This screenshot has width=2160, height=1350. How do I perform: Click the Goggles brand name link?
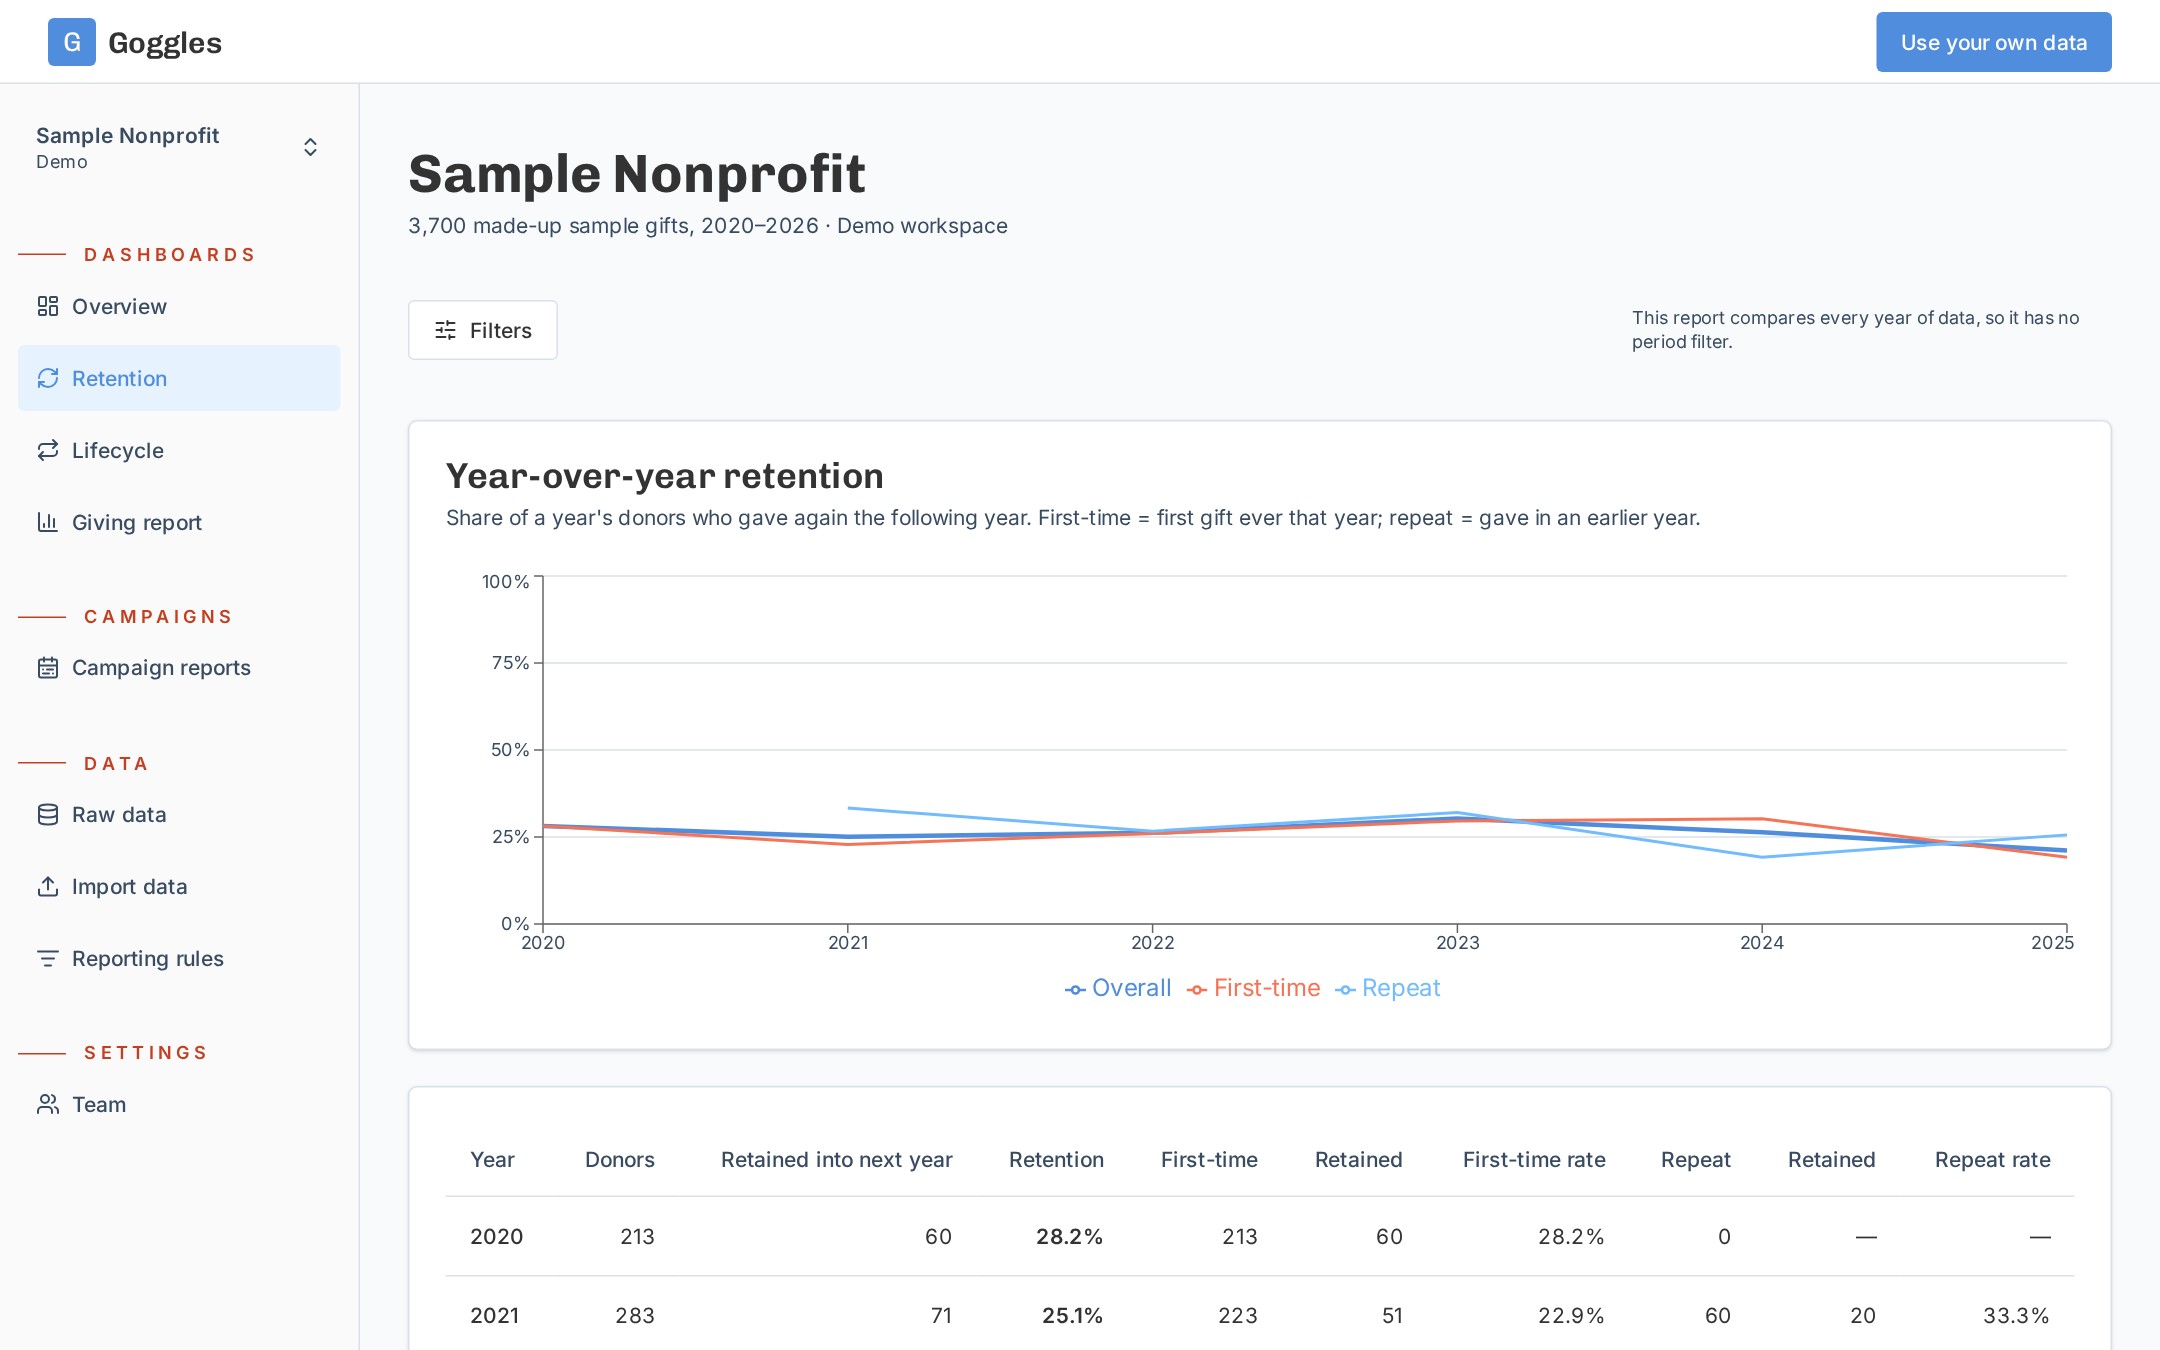click(x=165, y=42)
